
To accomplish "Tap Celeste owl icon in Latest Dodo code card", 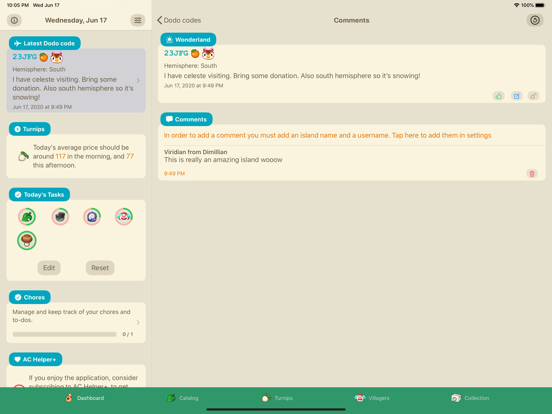I will pos(57,57).
